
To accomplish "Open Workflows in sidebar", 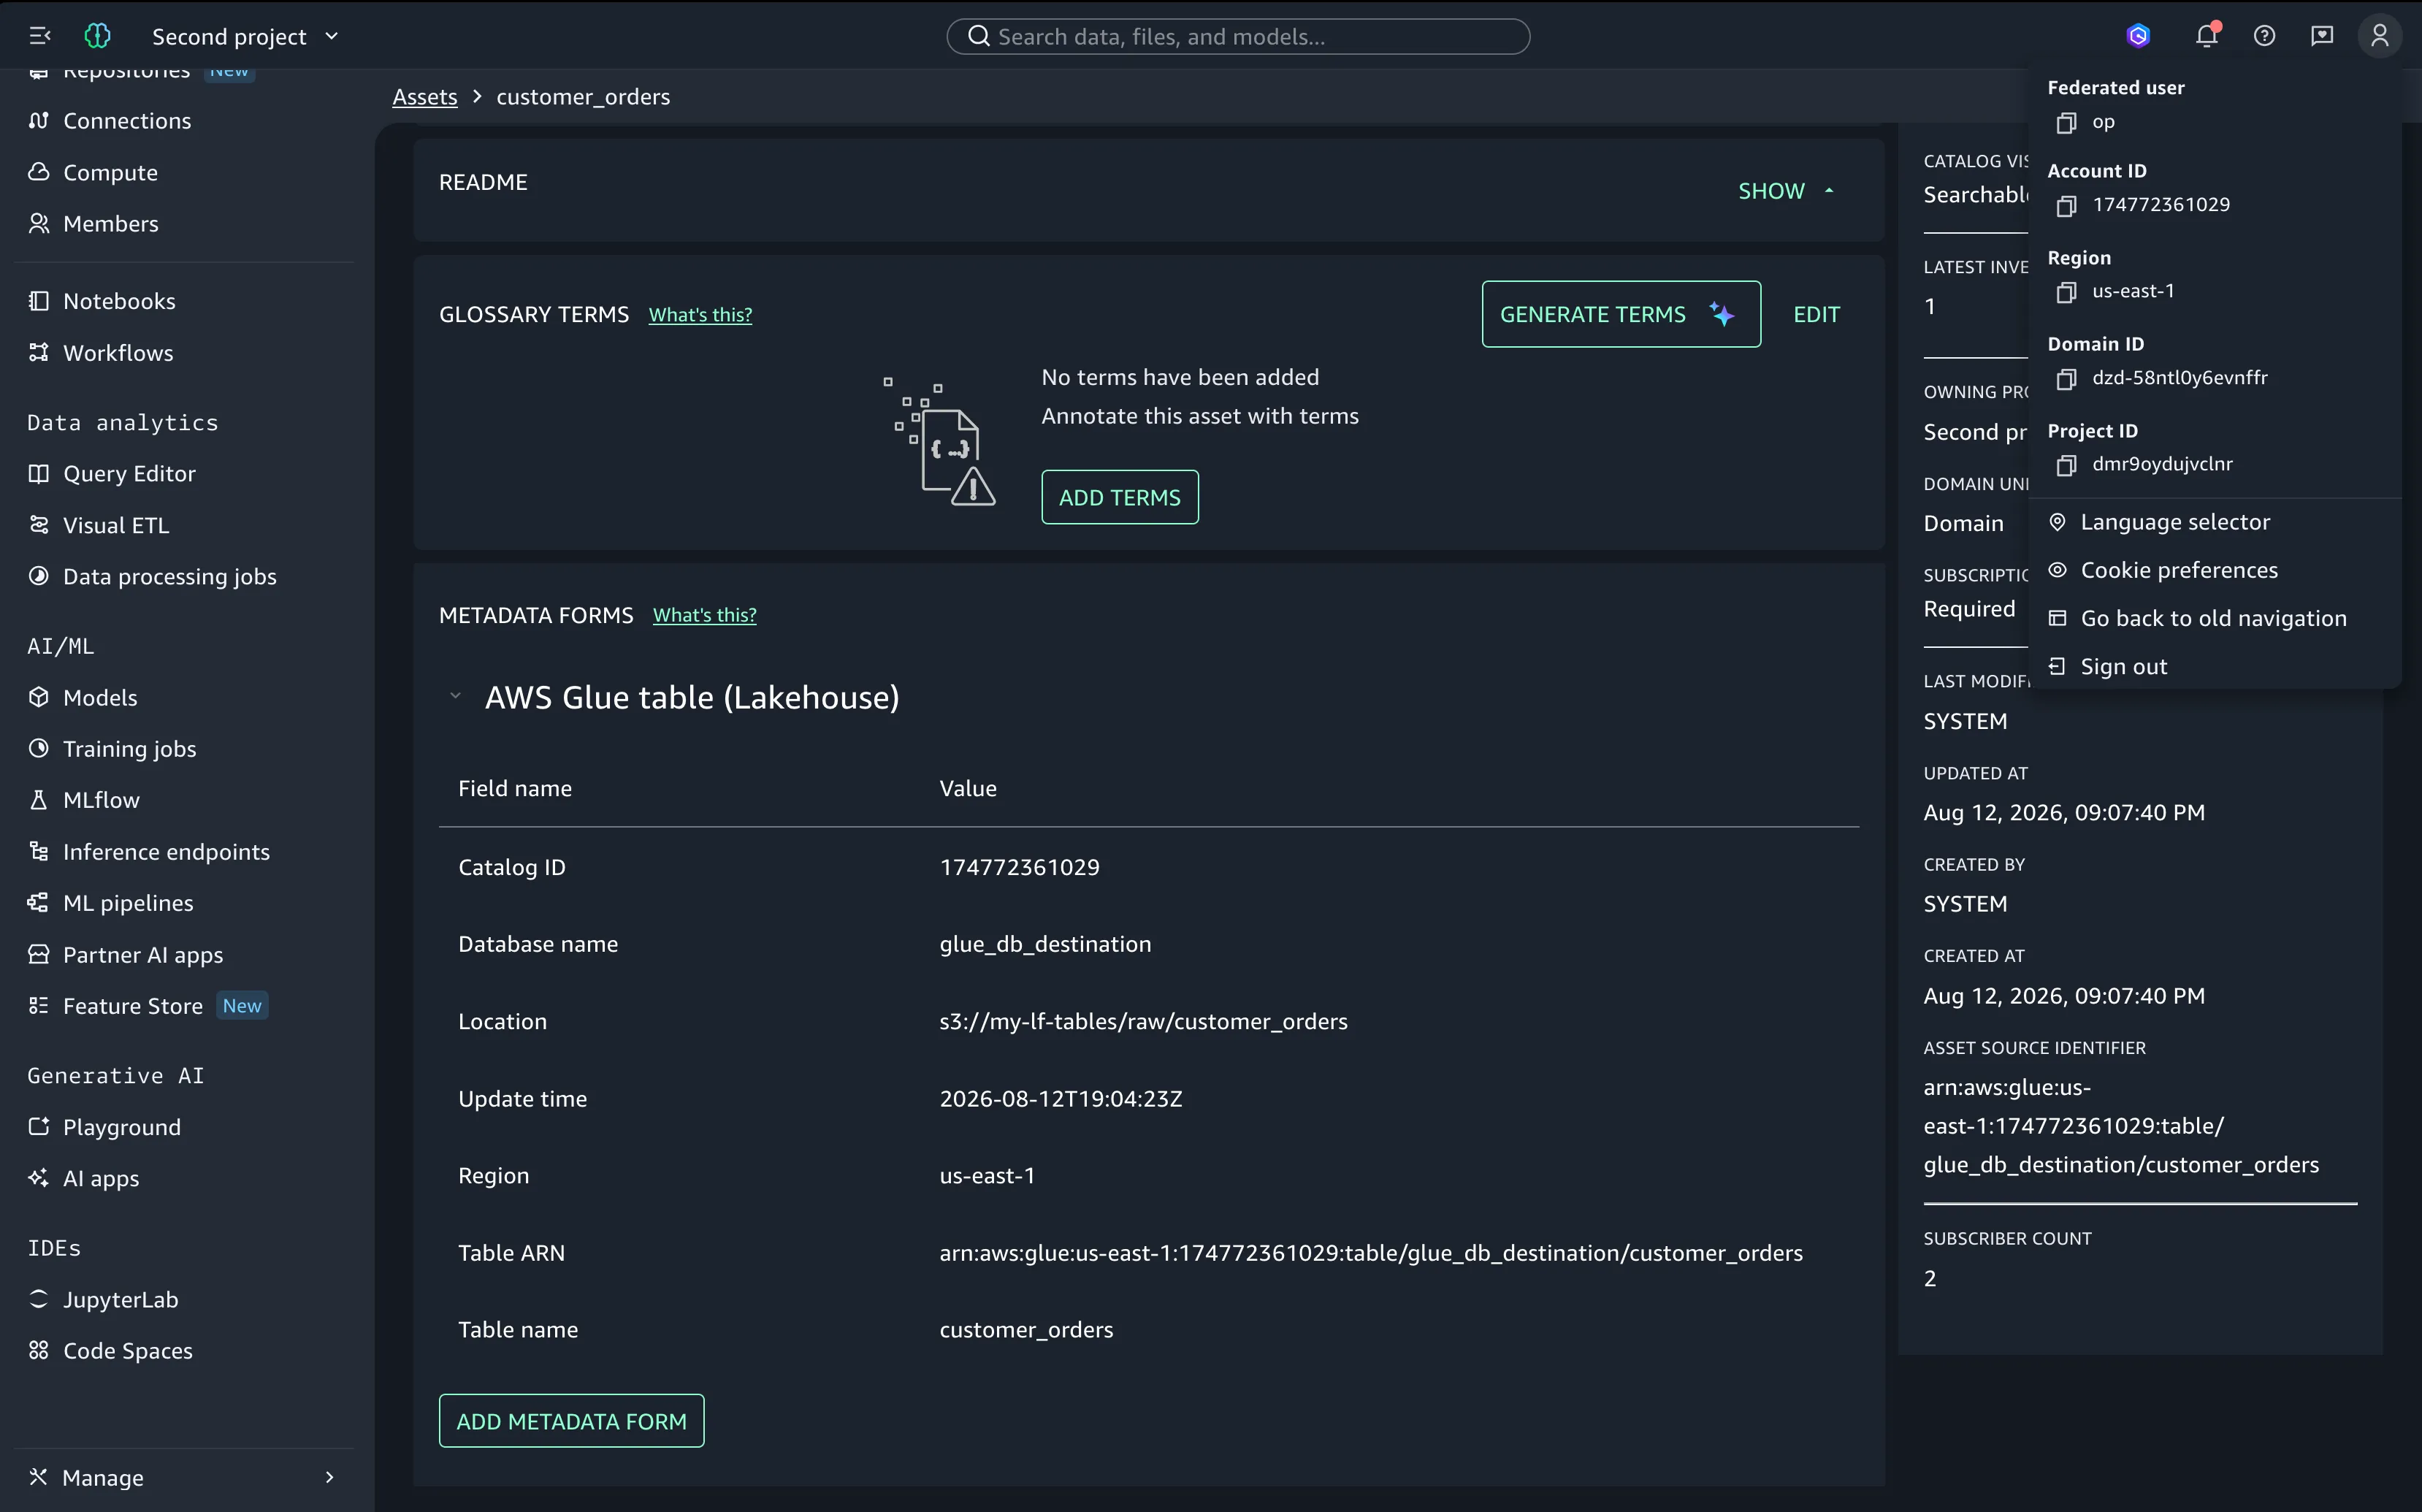I will 118,353.
